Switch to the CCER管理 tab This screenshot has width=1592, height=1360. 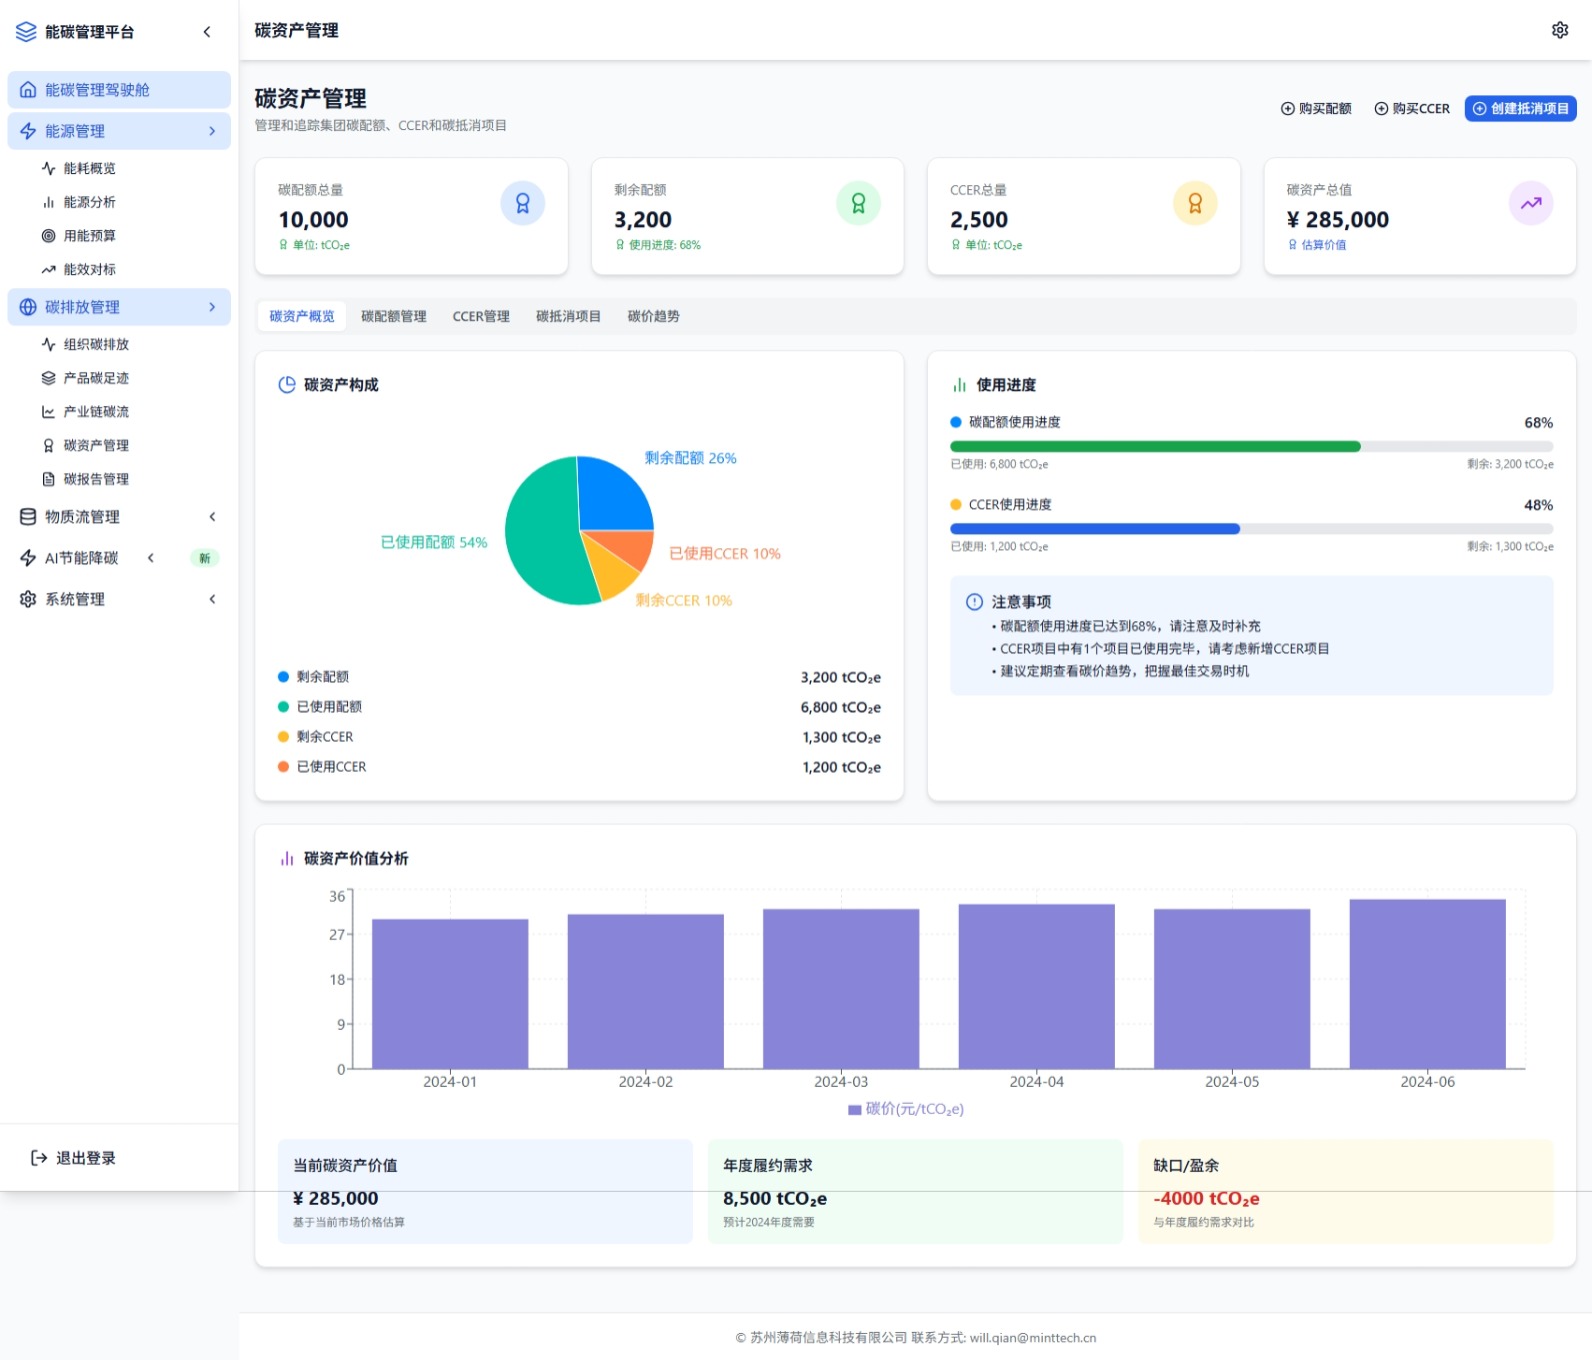pyautogui.click(x=481, y=316)
